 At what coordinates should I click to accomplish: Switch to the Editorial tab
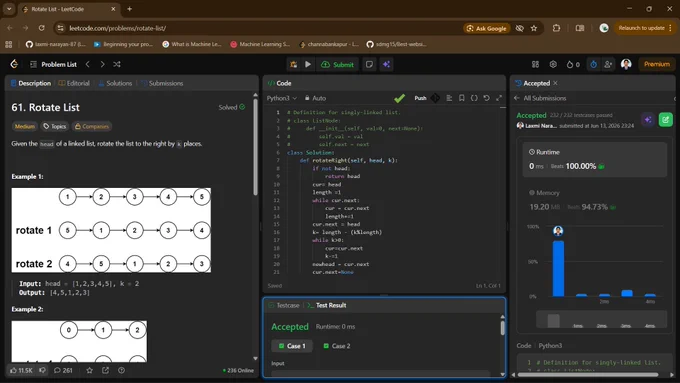click(x=74, y=83)
